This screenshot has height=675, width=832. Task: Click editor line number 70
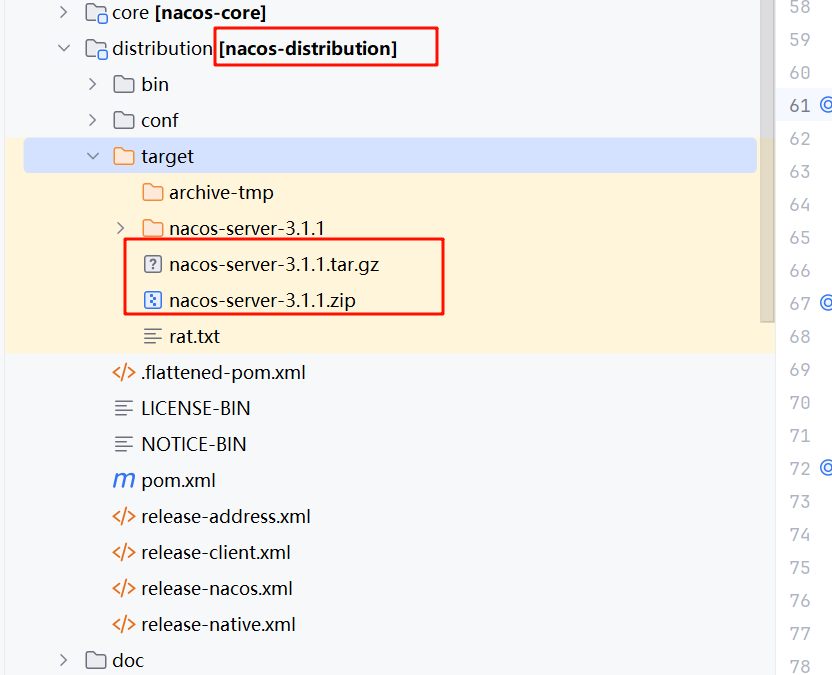[x=800, y=402]
